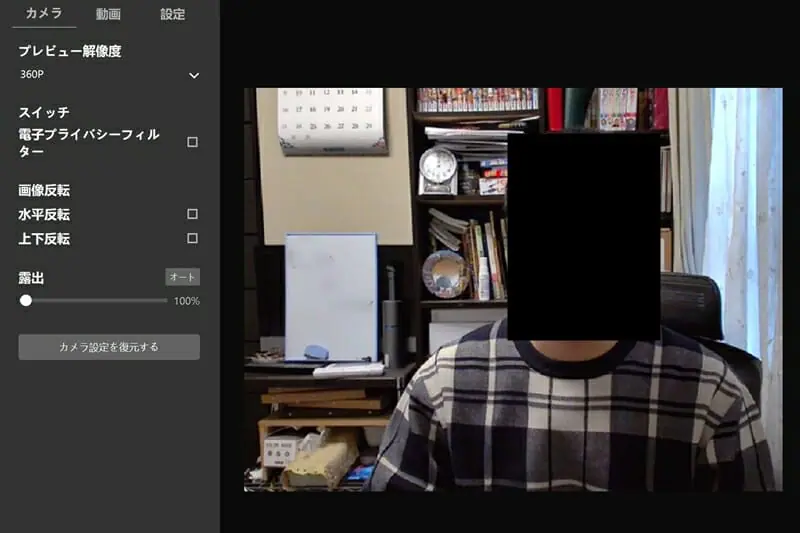Click the 露出 section heading

click(31, 277)
